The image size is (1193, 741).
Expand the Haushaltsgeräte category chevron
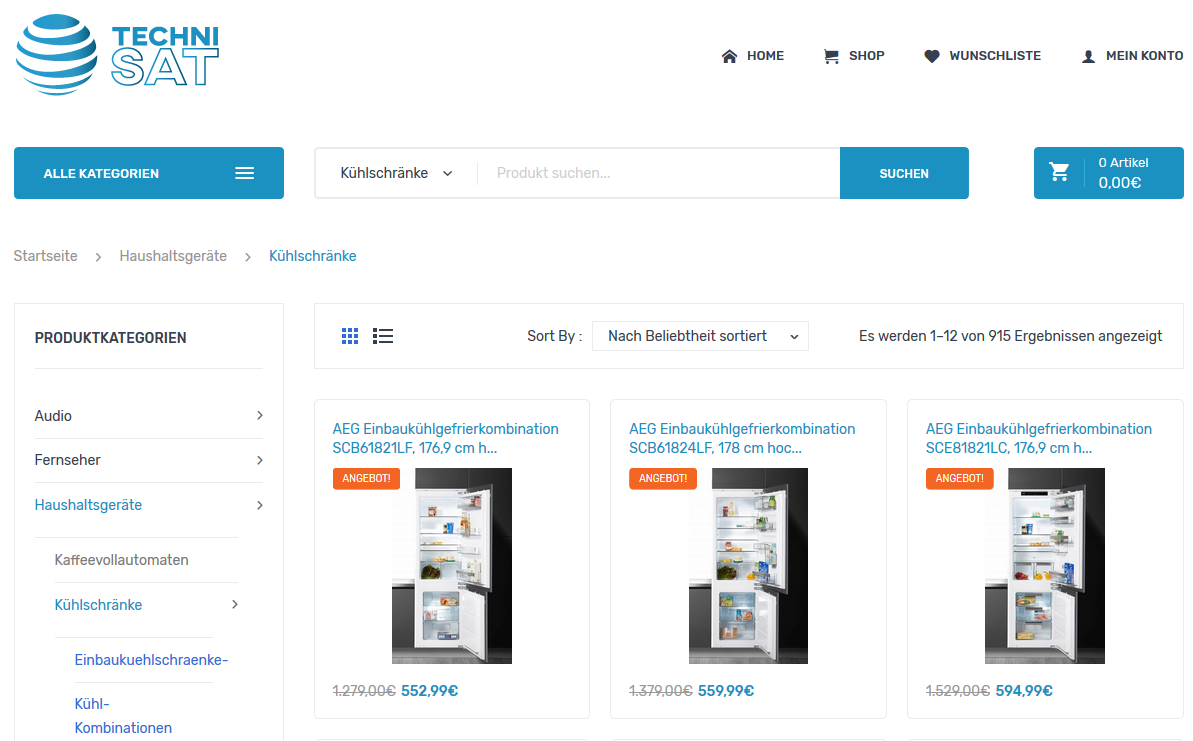[x=259, y=505]
